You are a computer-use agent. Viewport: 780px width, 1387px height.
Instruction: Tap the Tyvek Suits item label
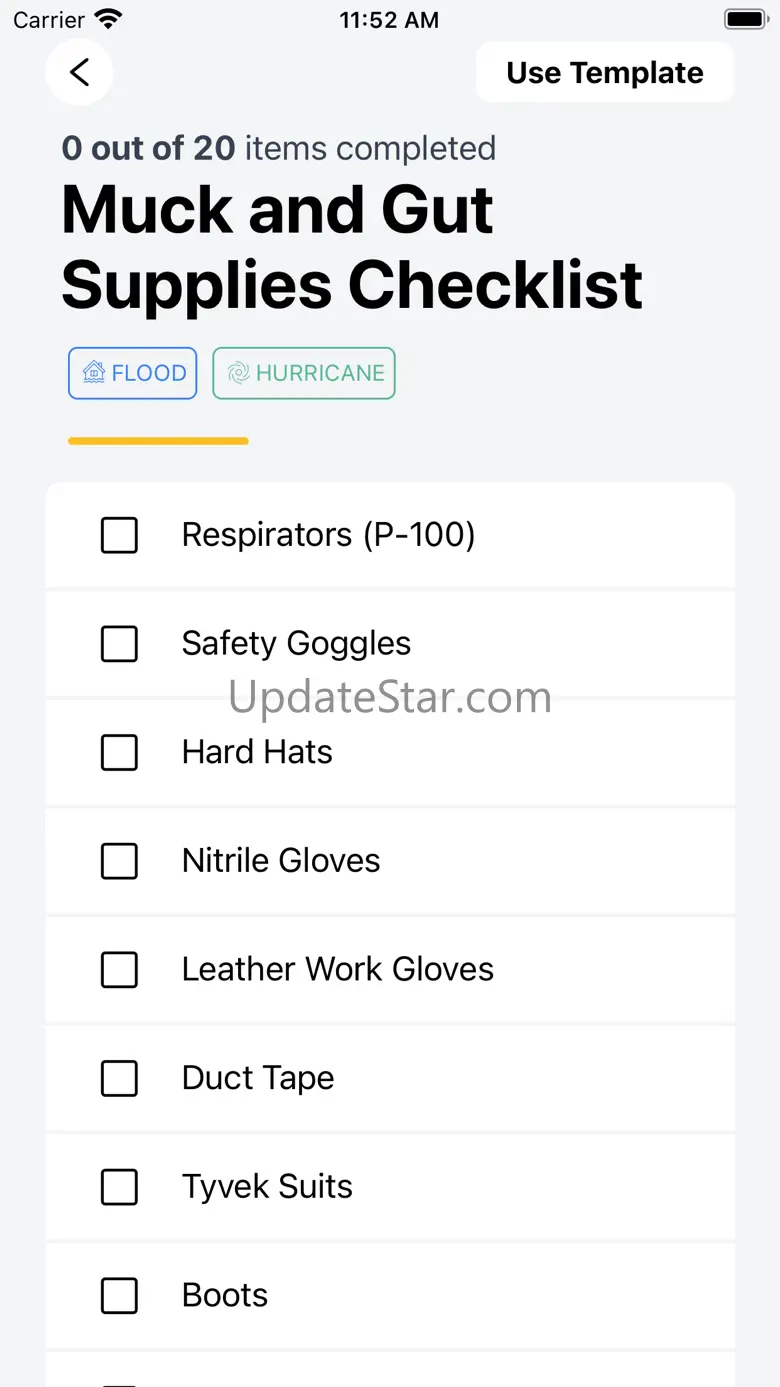267,1187
